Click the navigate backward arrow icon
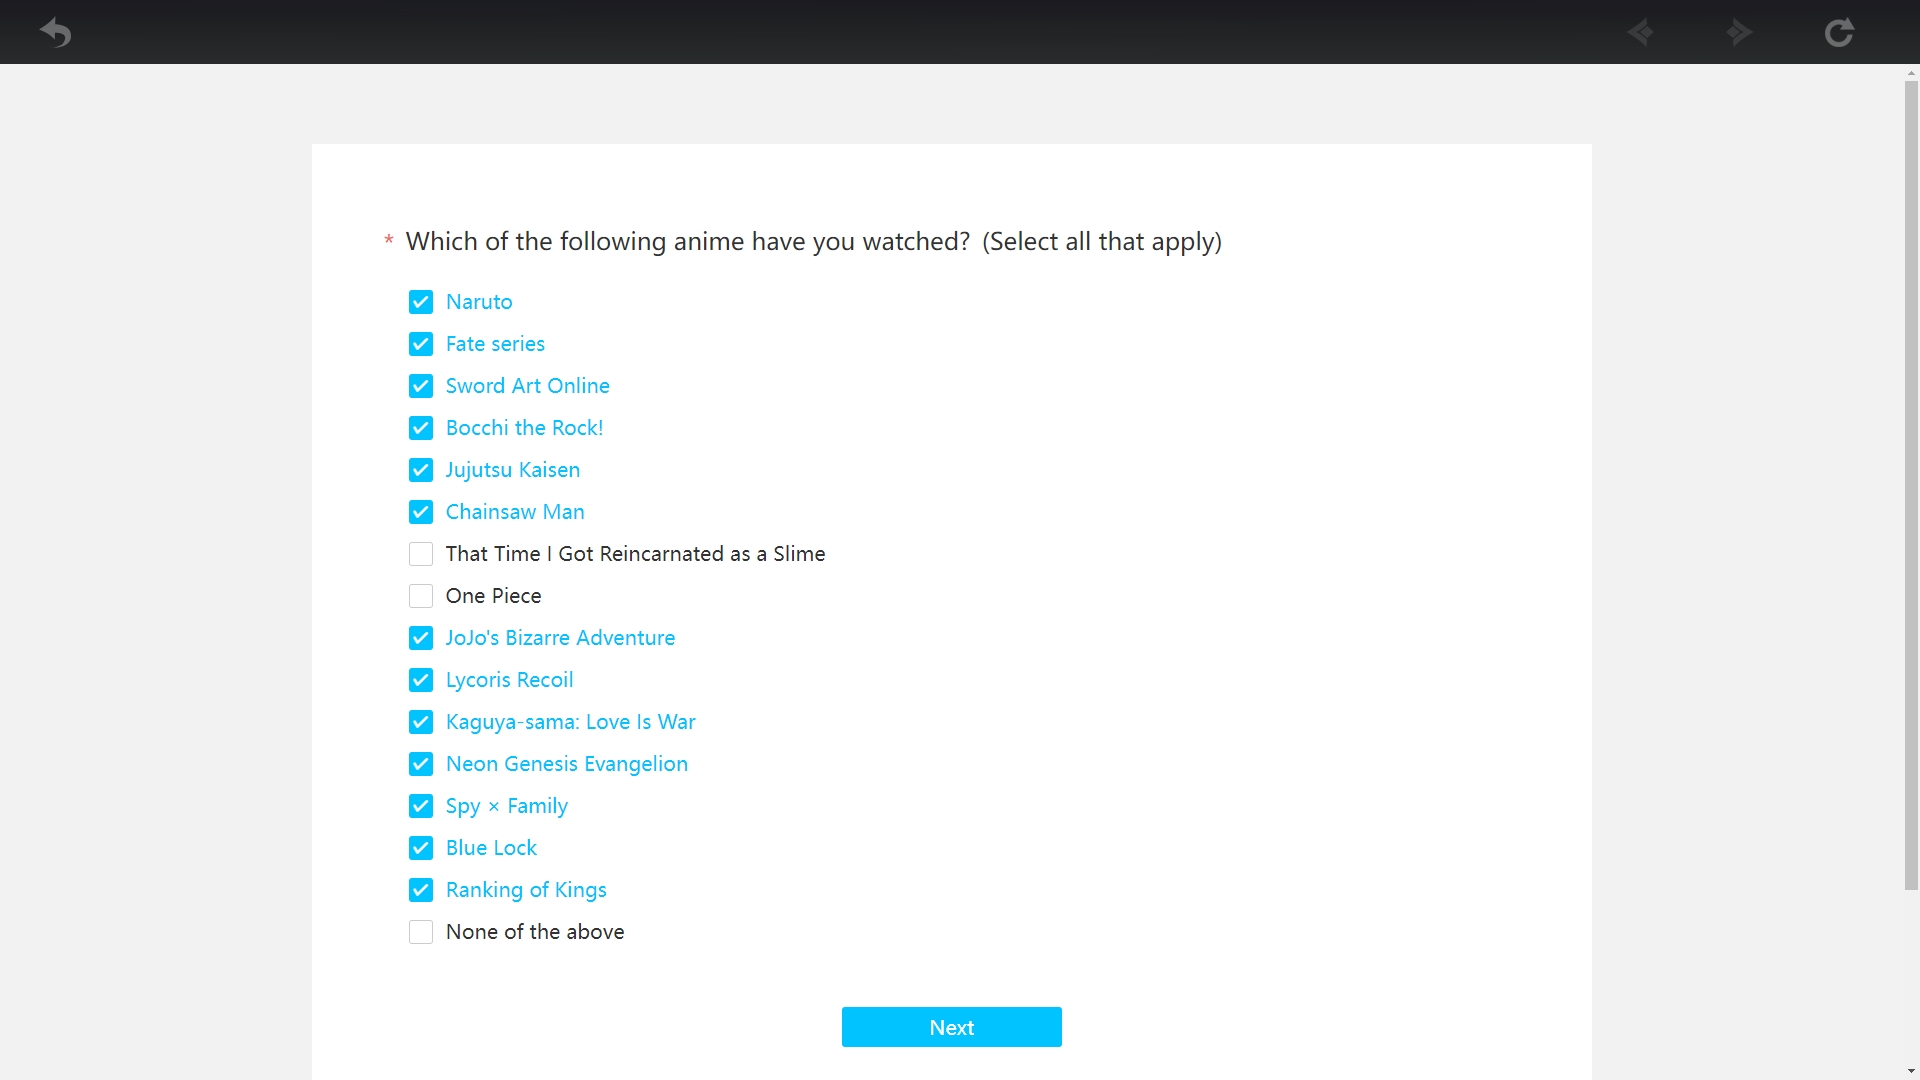This screenshot has height=1080, width=1920. point(1641,33)
